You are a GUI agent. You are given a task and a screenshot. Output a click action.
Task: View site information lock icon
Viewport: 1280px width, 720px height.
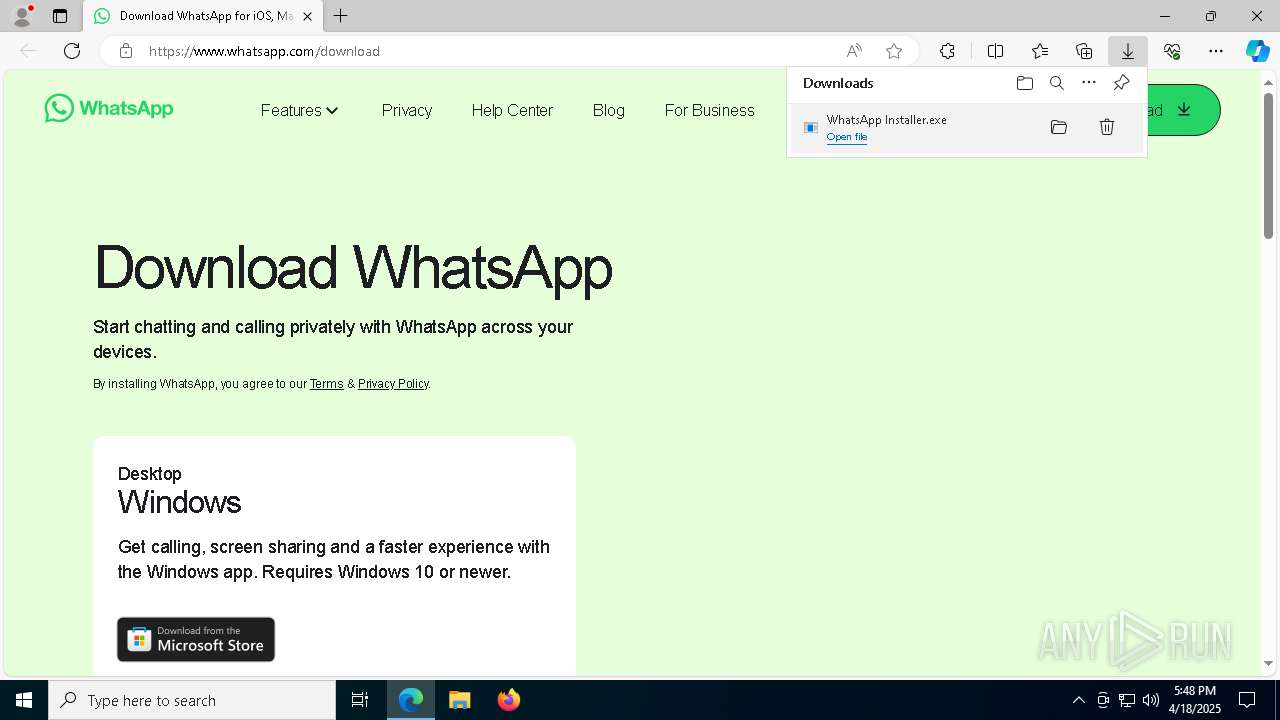pos(126,51)
